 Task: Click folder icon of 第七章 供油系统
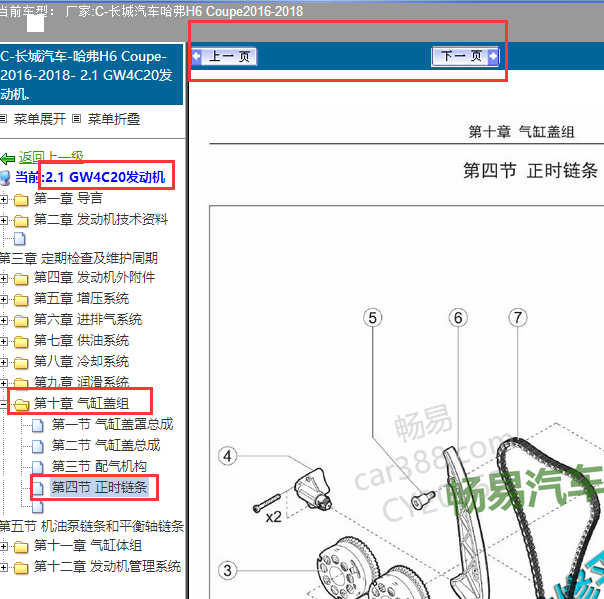click(x=21, y=342)
